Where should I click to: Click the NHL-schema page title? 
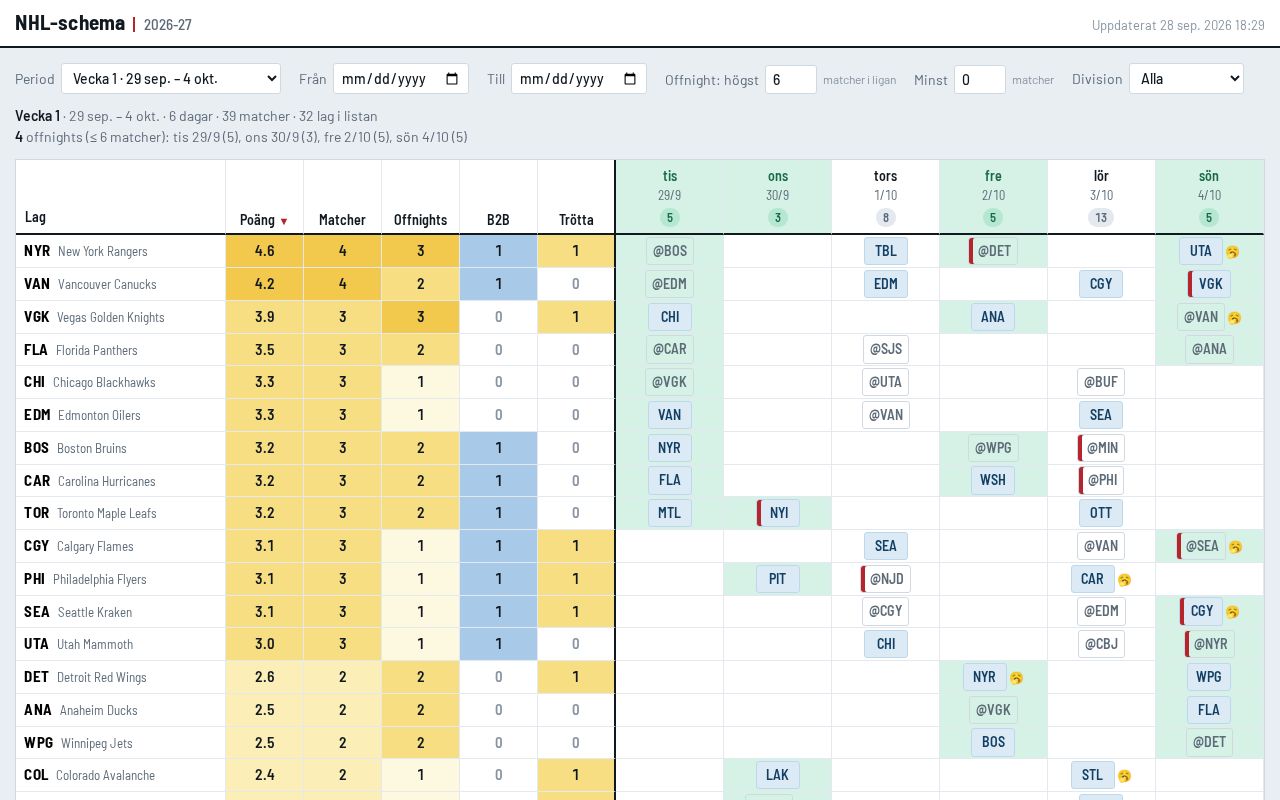[70, 23]
